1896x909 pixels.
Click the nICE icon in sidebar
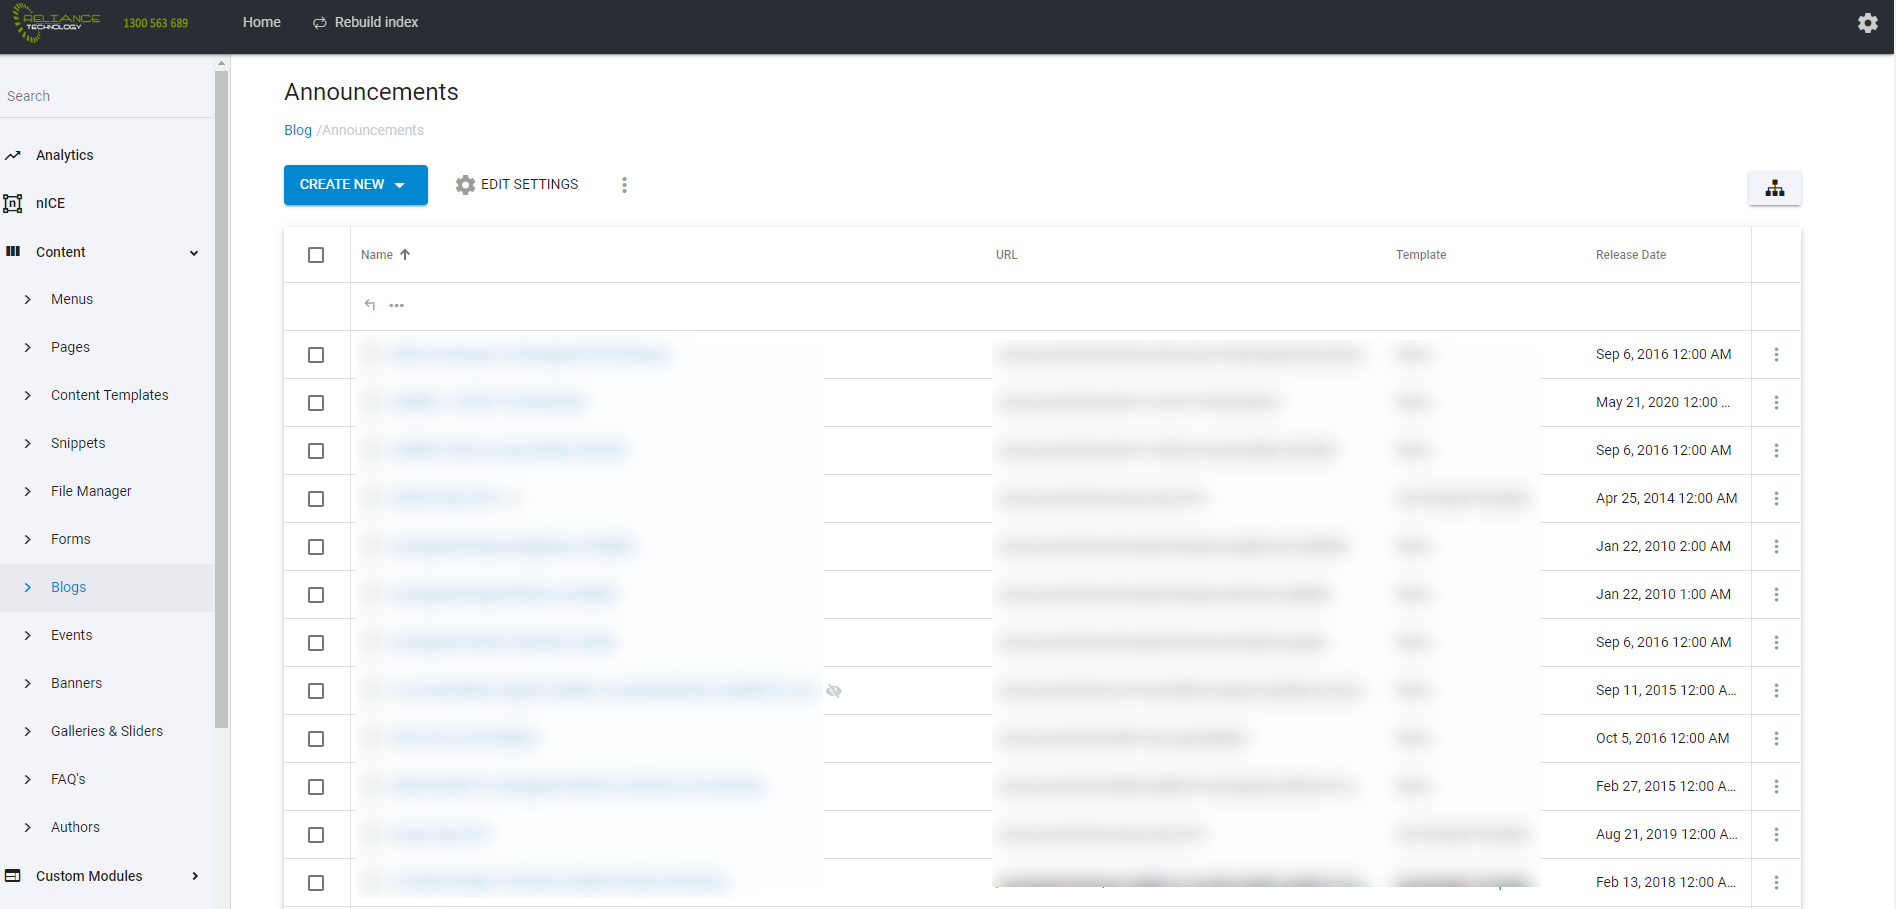tap(13, 203)
